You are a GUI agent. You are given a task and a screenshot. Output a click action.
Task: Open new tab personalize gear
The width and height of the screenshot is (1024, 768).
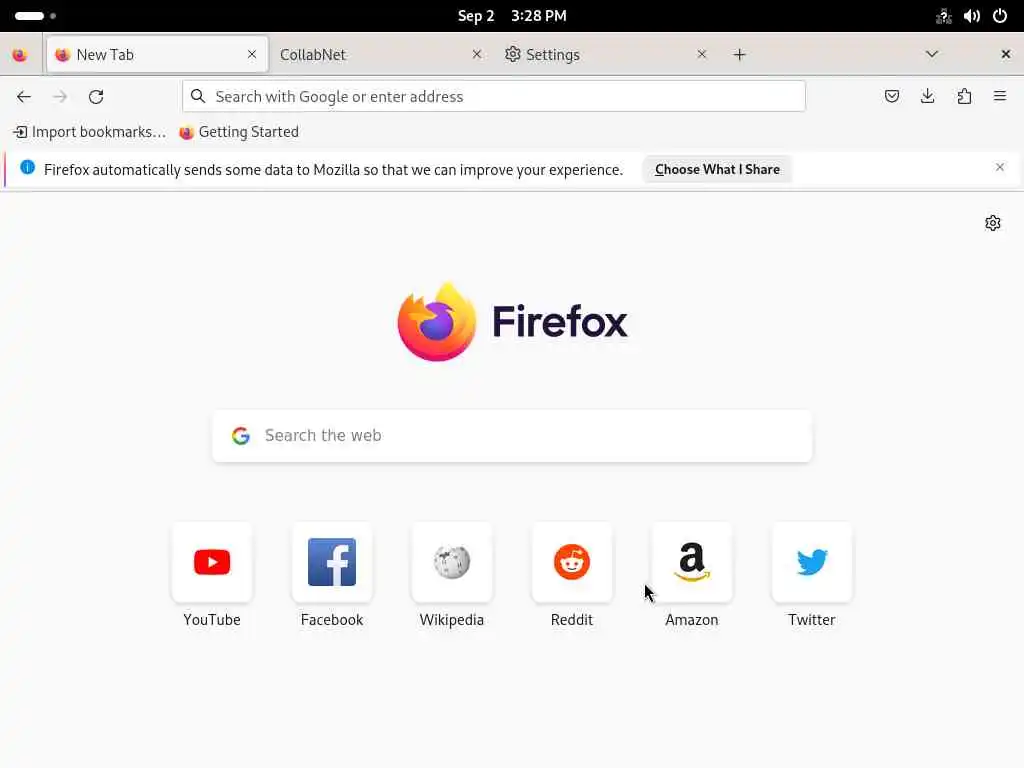993,223
